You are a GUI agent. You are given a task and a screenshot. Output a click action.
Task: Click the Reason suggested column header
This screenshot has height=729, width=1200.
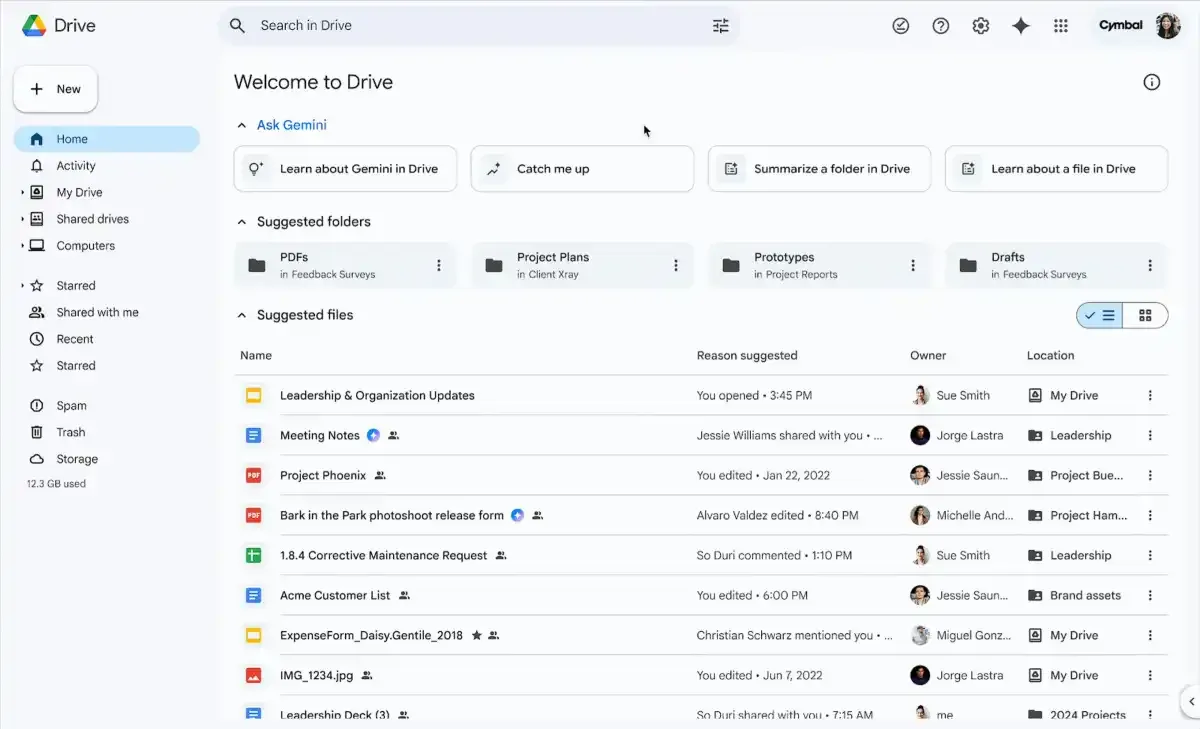point(747,355)
